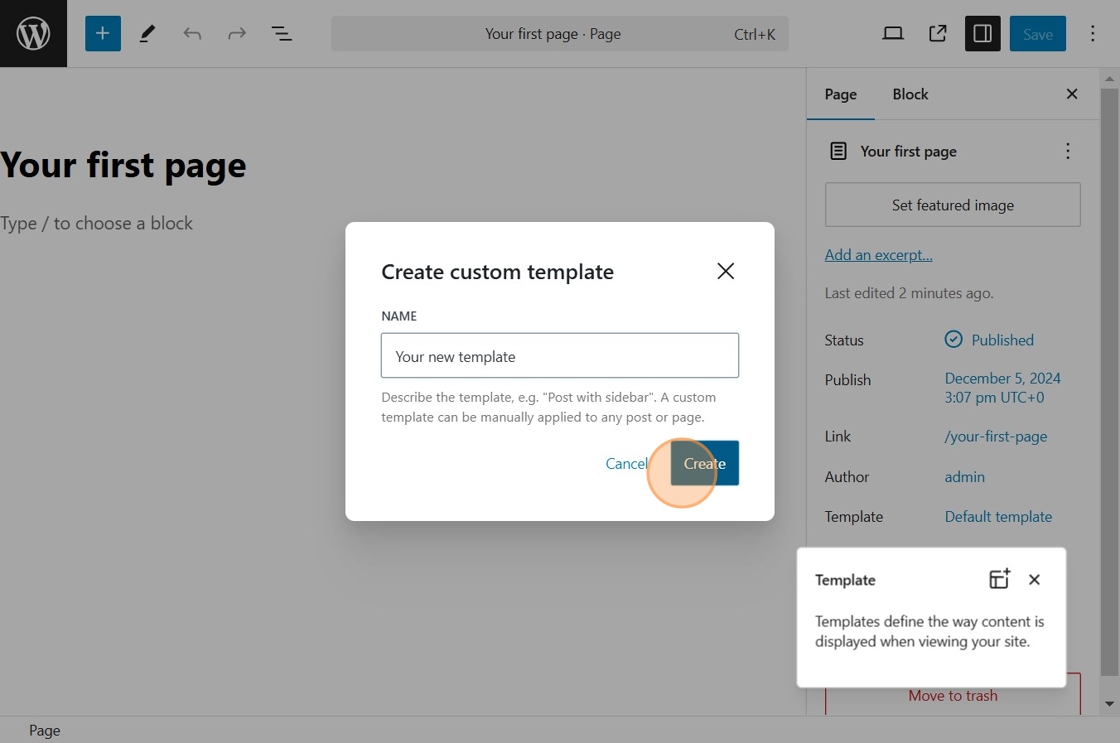Close the Create custom template dialog
Screen dimensions: 1120x743
(x=726, y=271)
